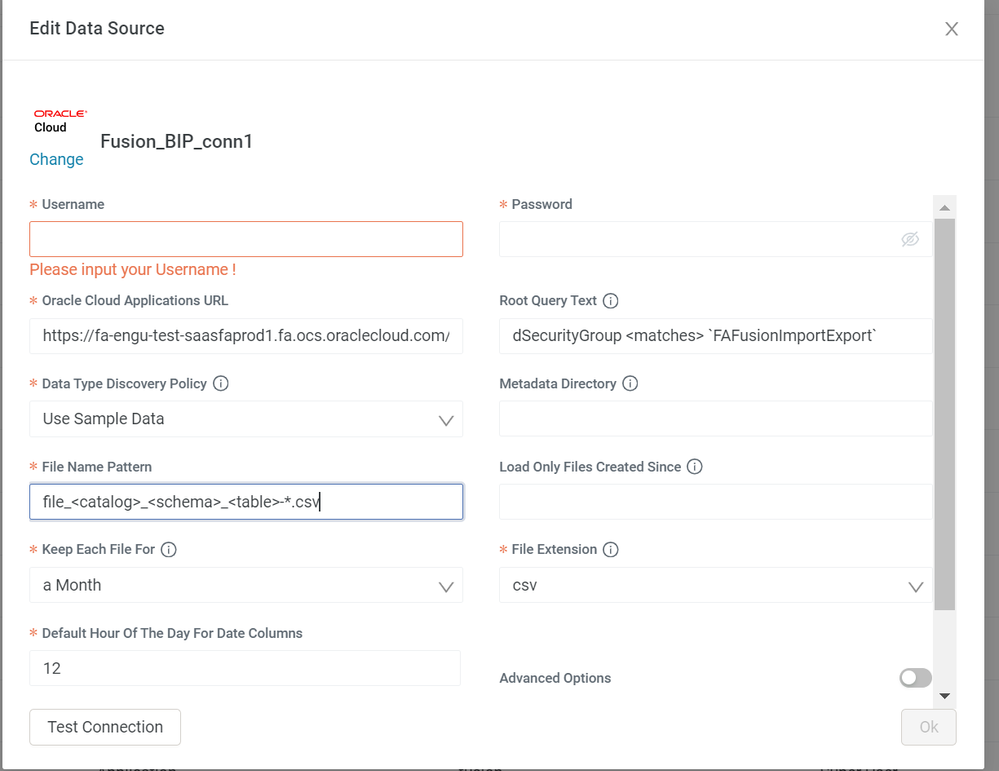Click info icon next to File Extension

[x=611, y=550]
